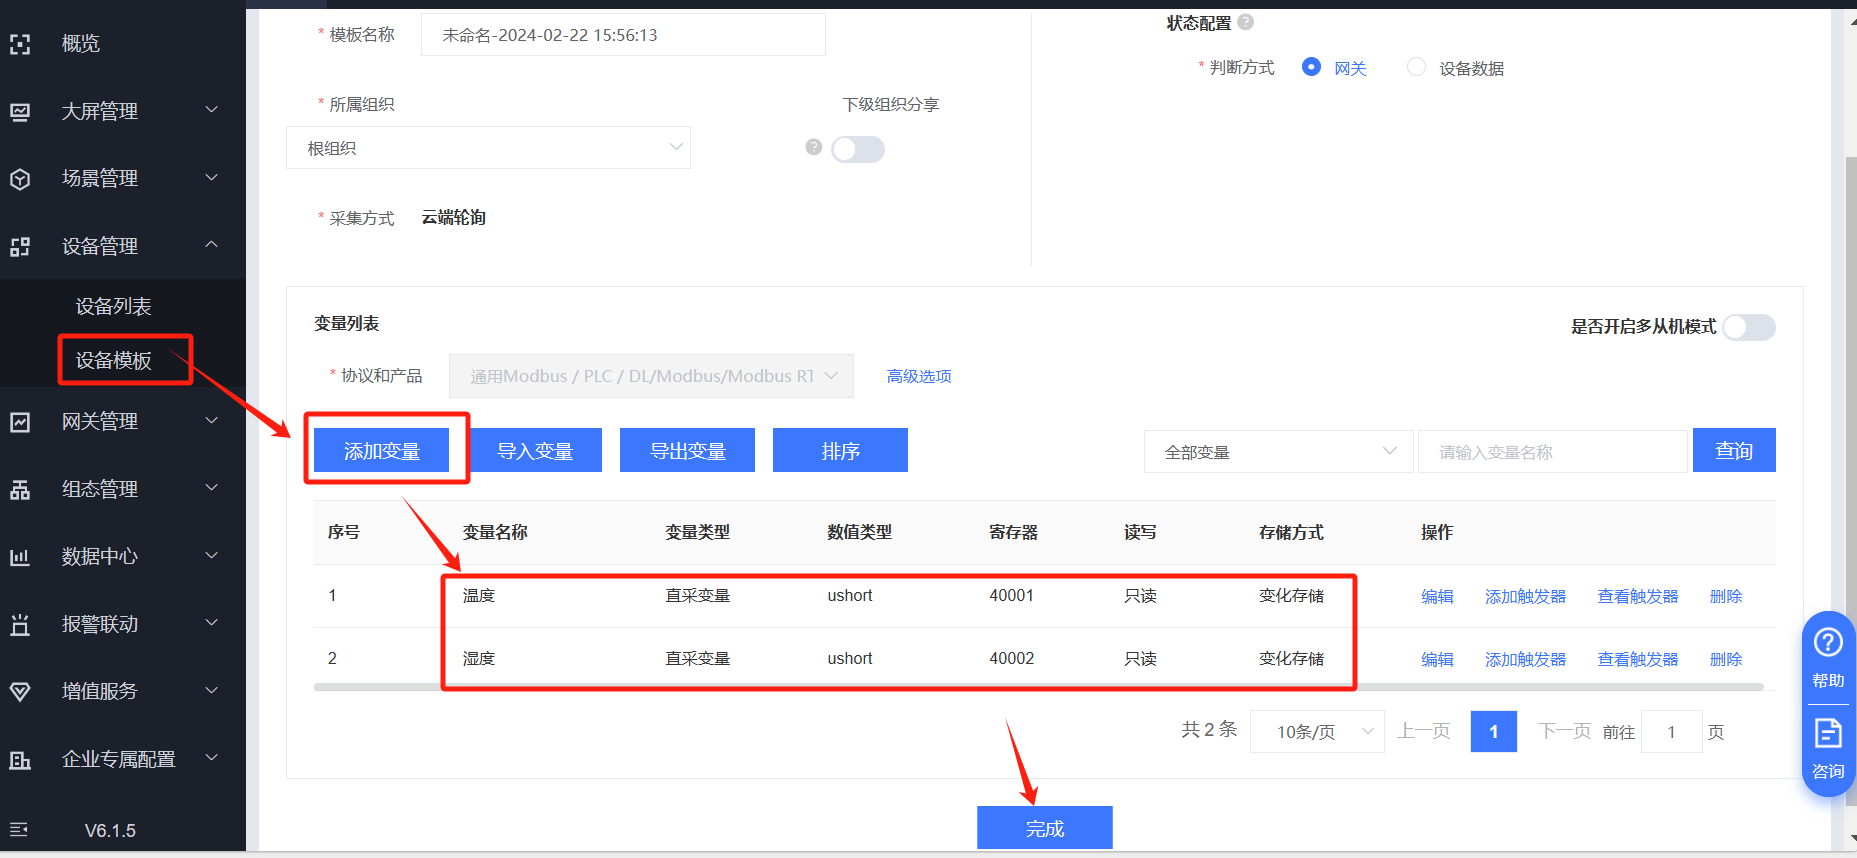Click the help icon beside 状态配置
This screenshot has width=1857, height=858.
point(1245,22)
